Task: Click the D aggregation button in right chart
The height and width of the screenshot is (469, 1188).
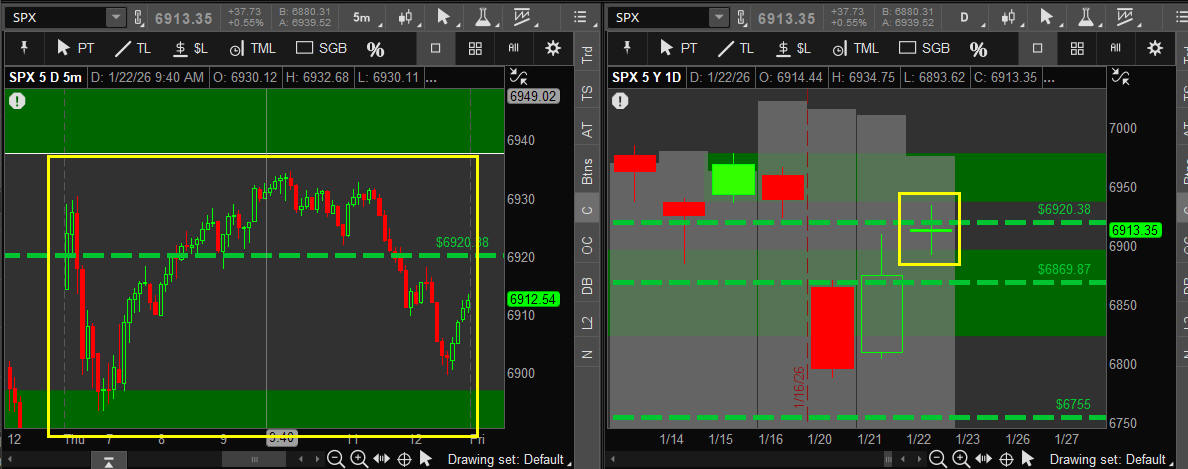Action: (x=965, y=17)
